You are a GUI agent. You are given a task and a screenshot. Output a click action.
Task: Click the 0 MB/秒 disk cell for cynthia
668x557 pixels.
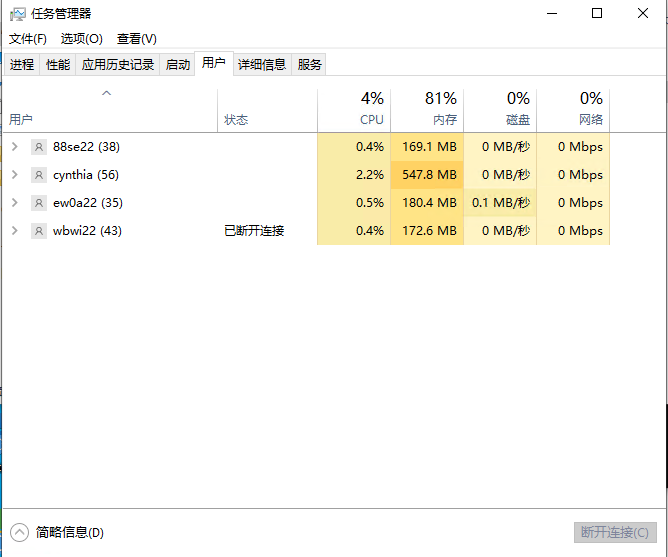(x=500, y=175)
